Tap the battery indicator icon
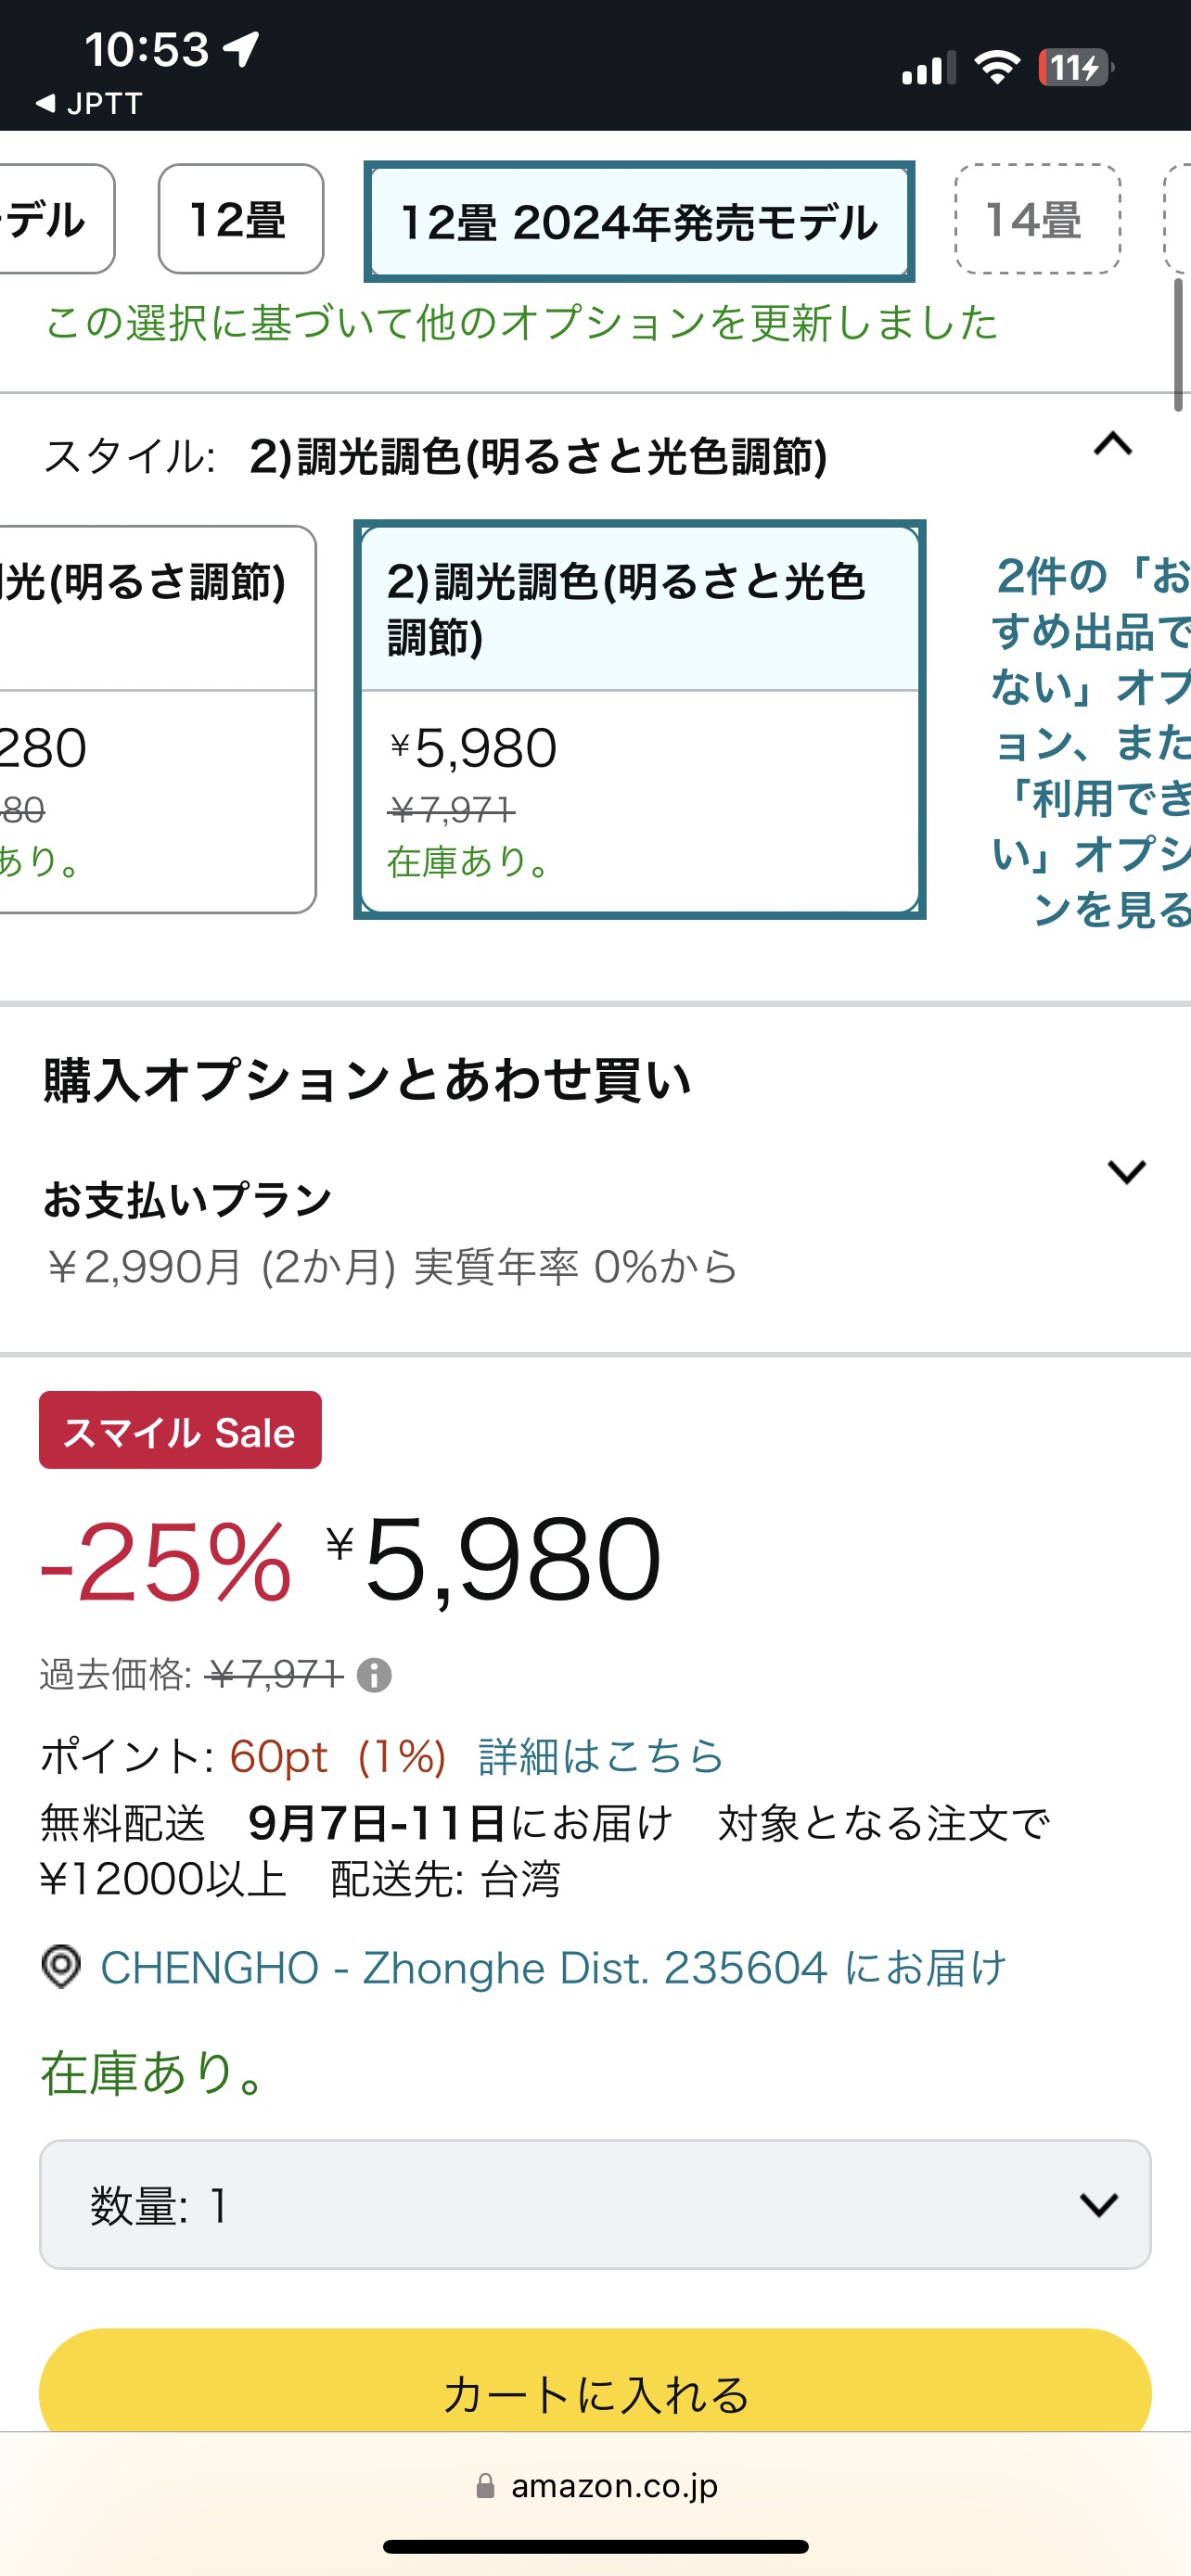Viewport: 1191px width, 2576px height. pos(1076,68)
